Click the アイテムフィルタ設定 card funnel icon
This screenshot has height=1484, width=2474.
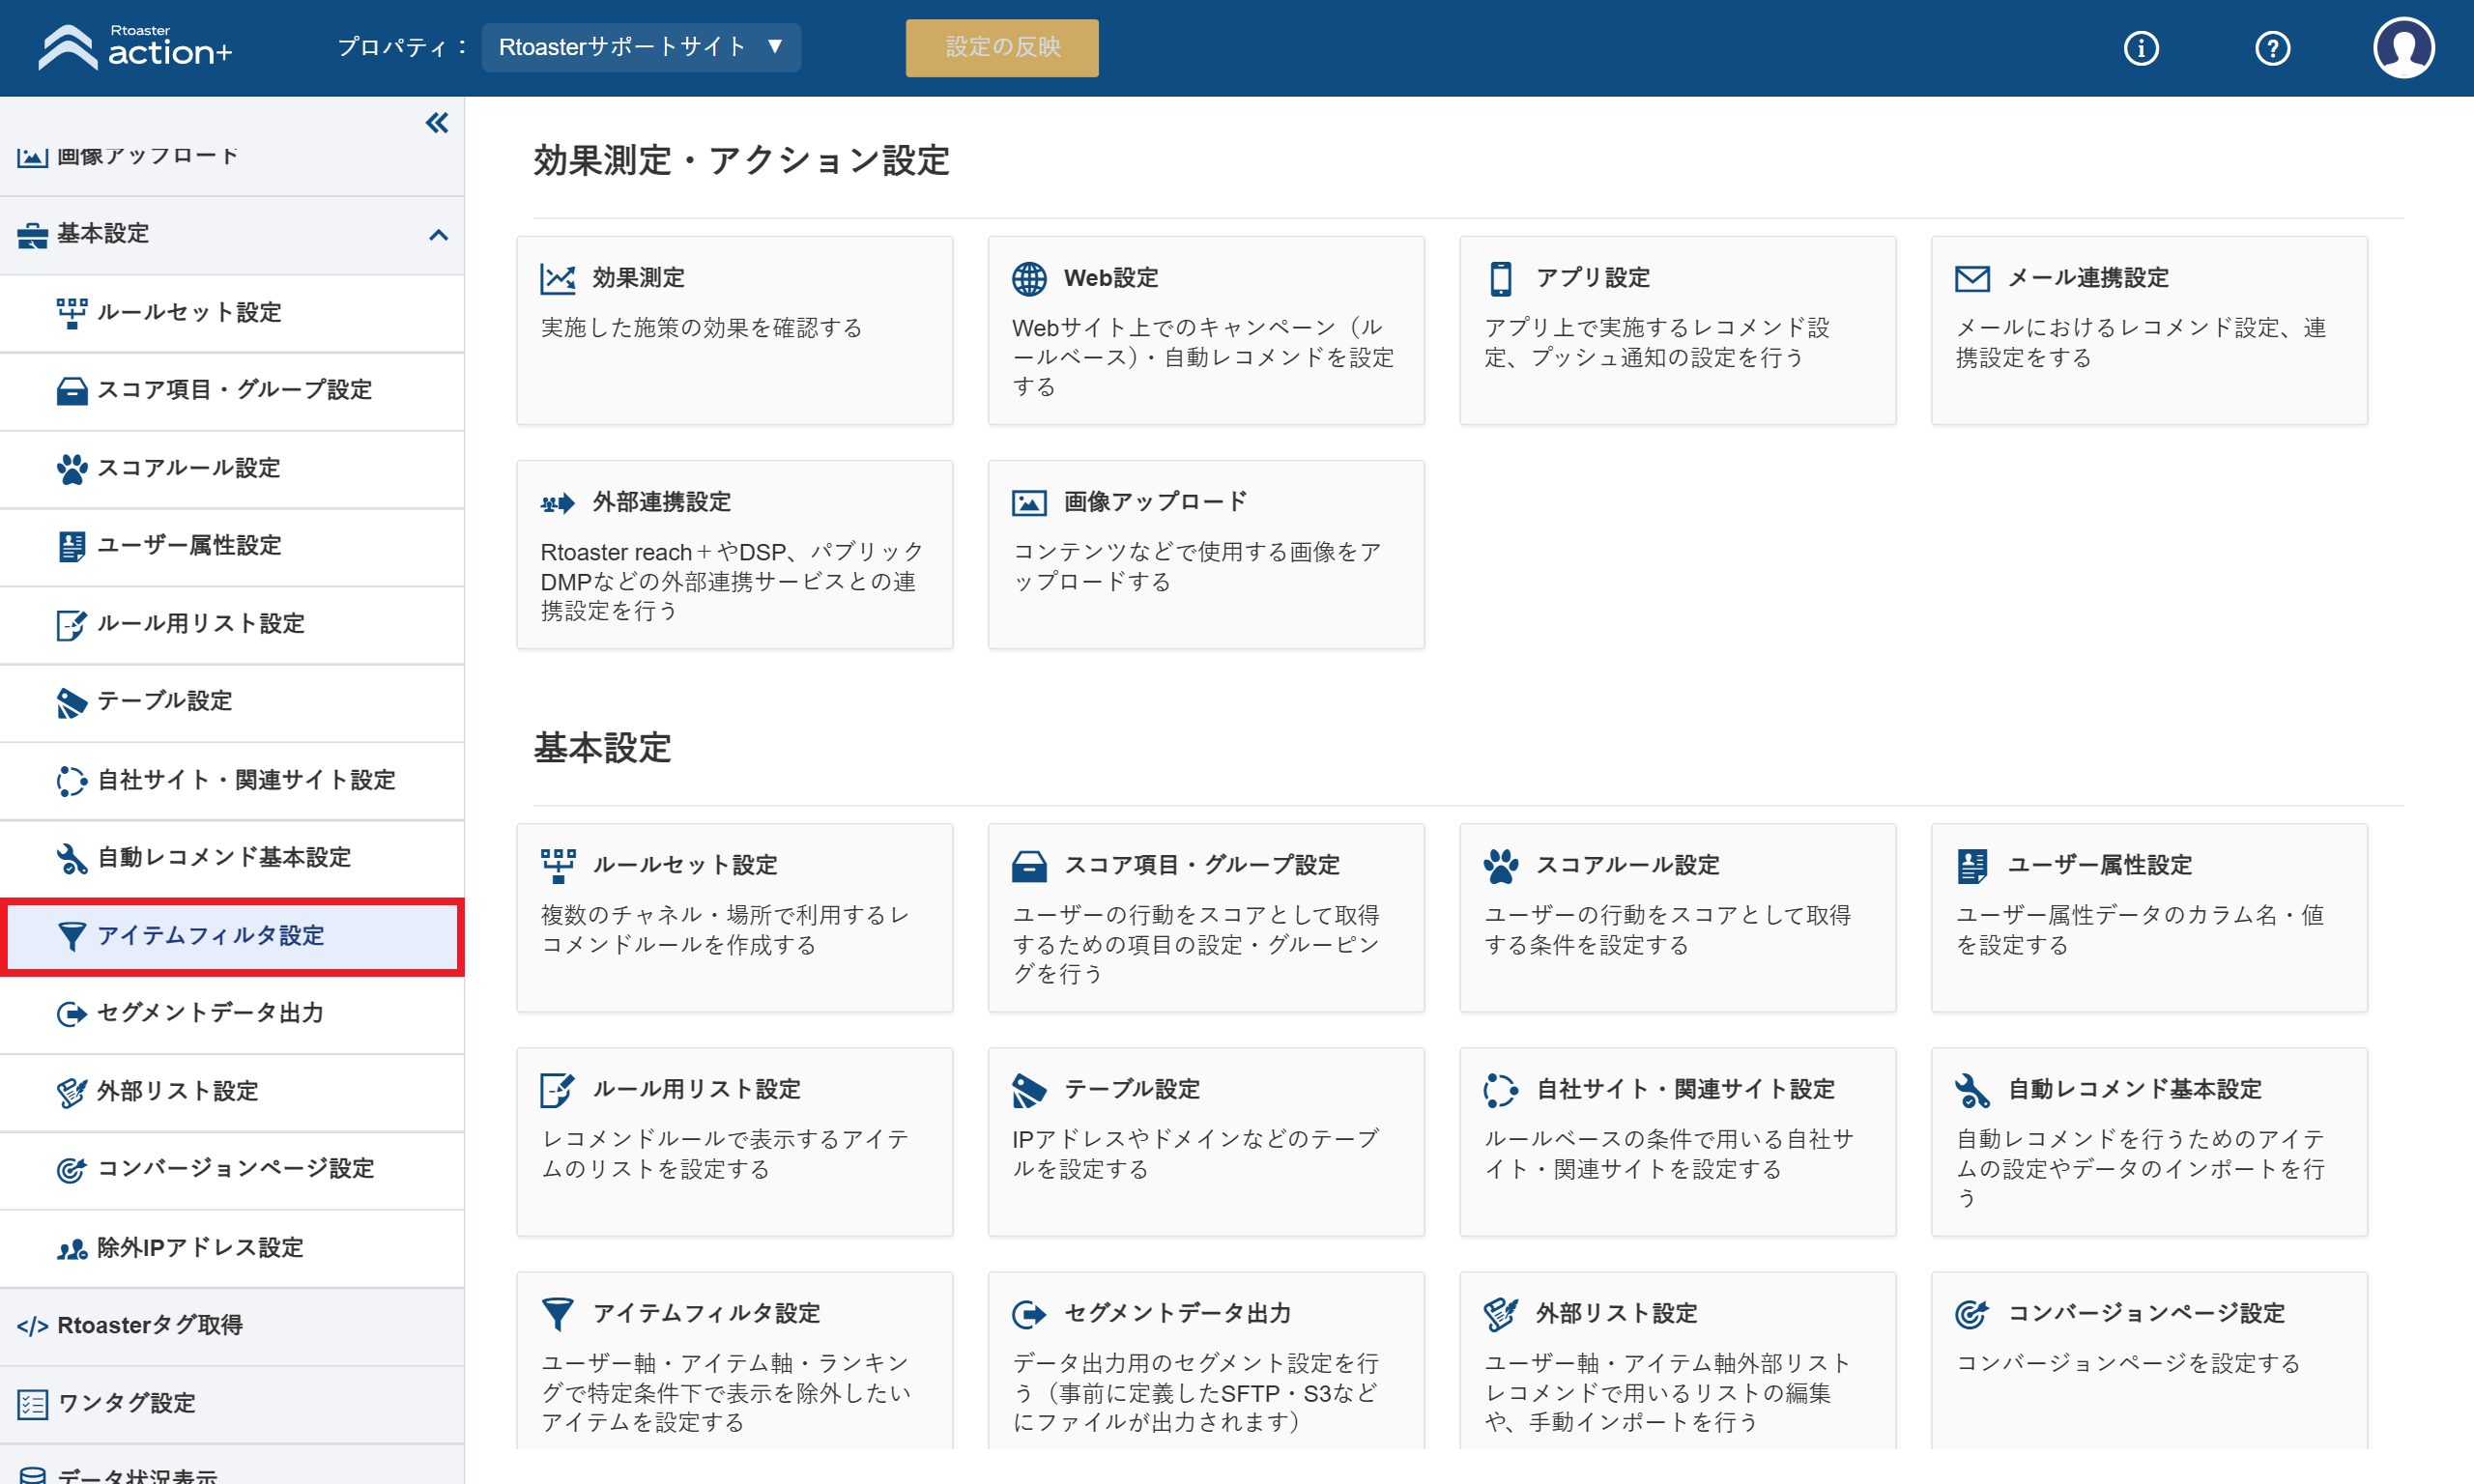coord(557,1314)
